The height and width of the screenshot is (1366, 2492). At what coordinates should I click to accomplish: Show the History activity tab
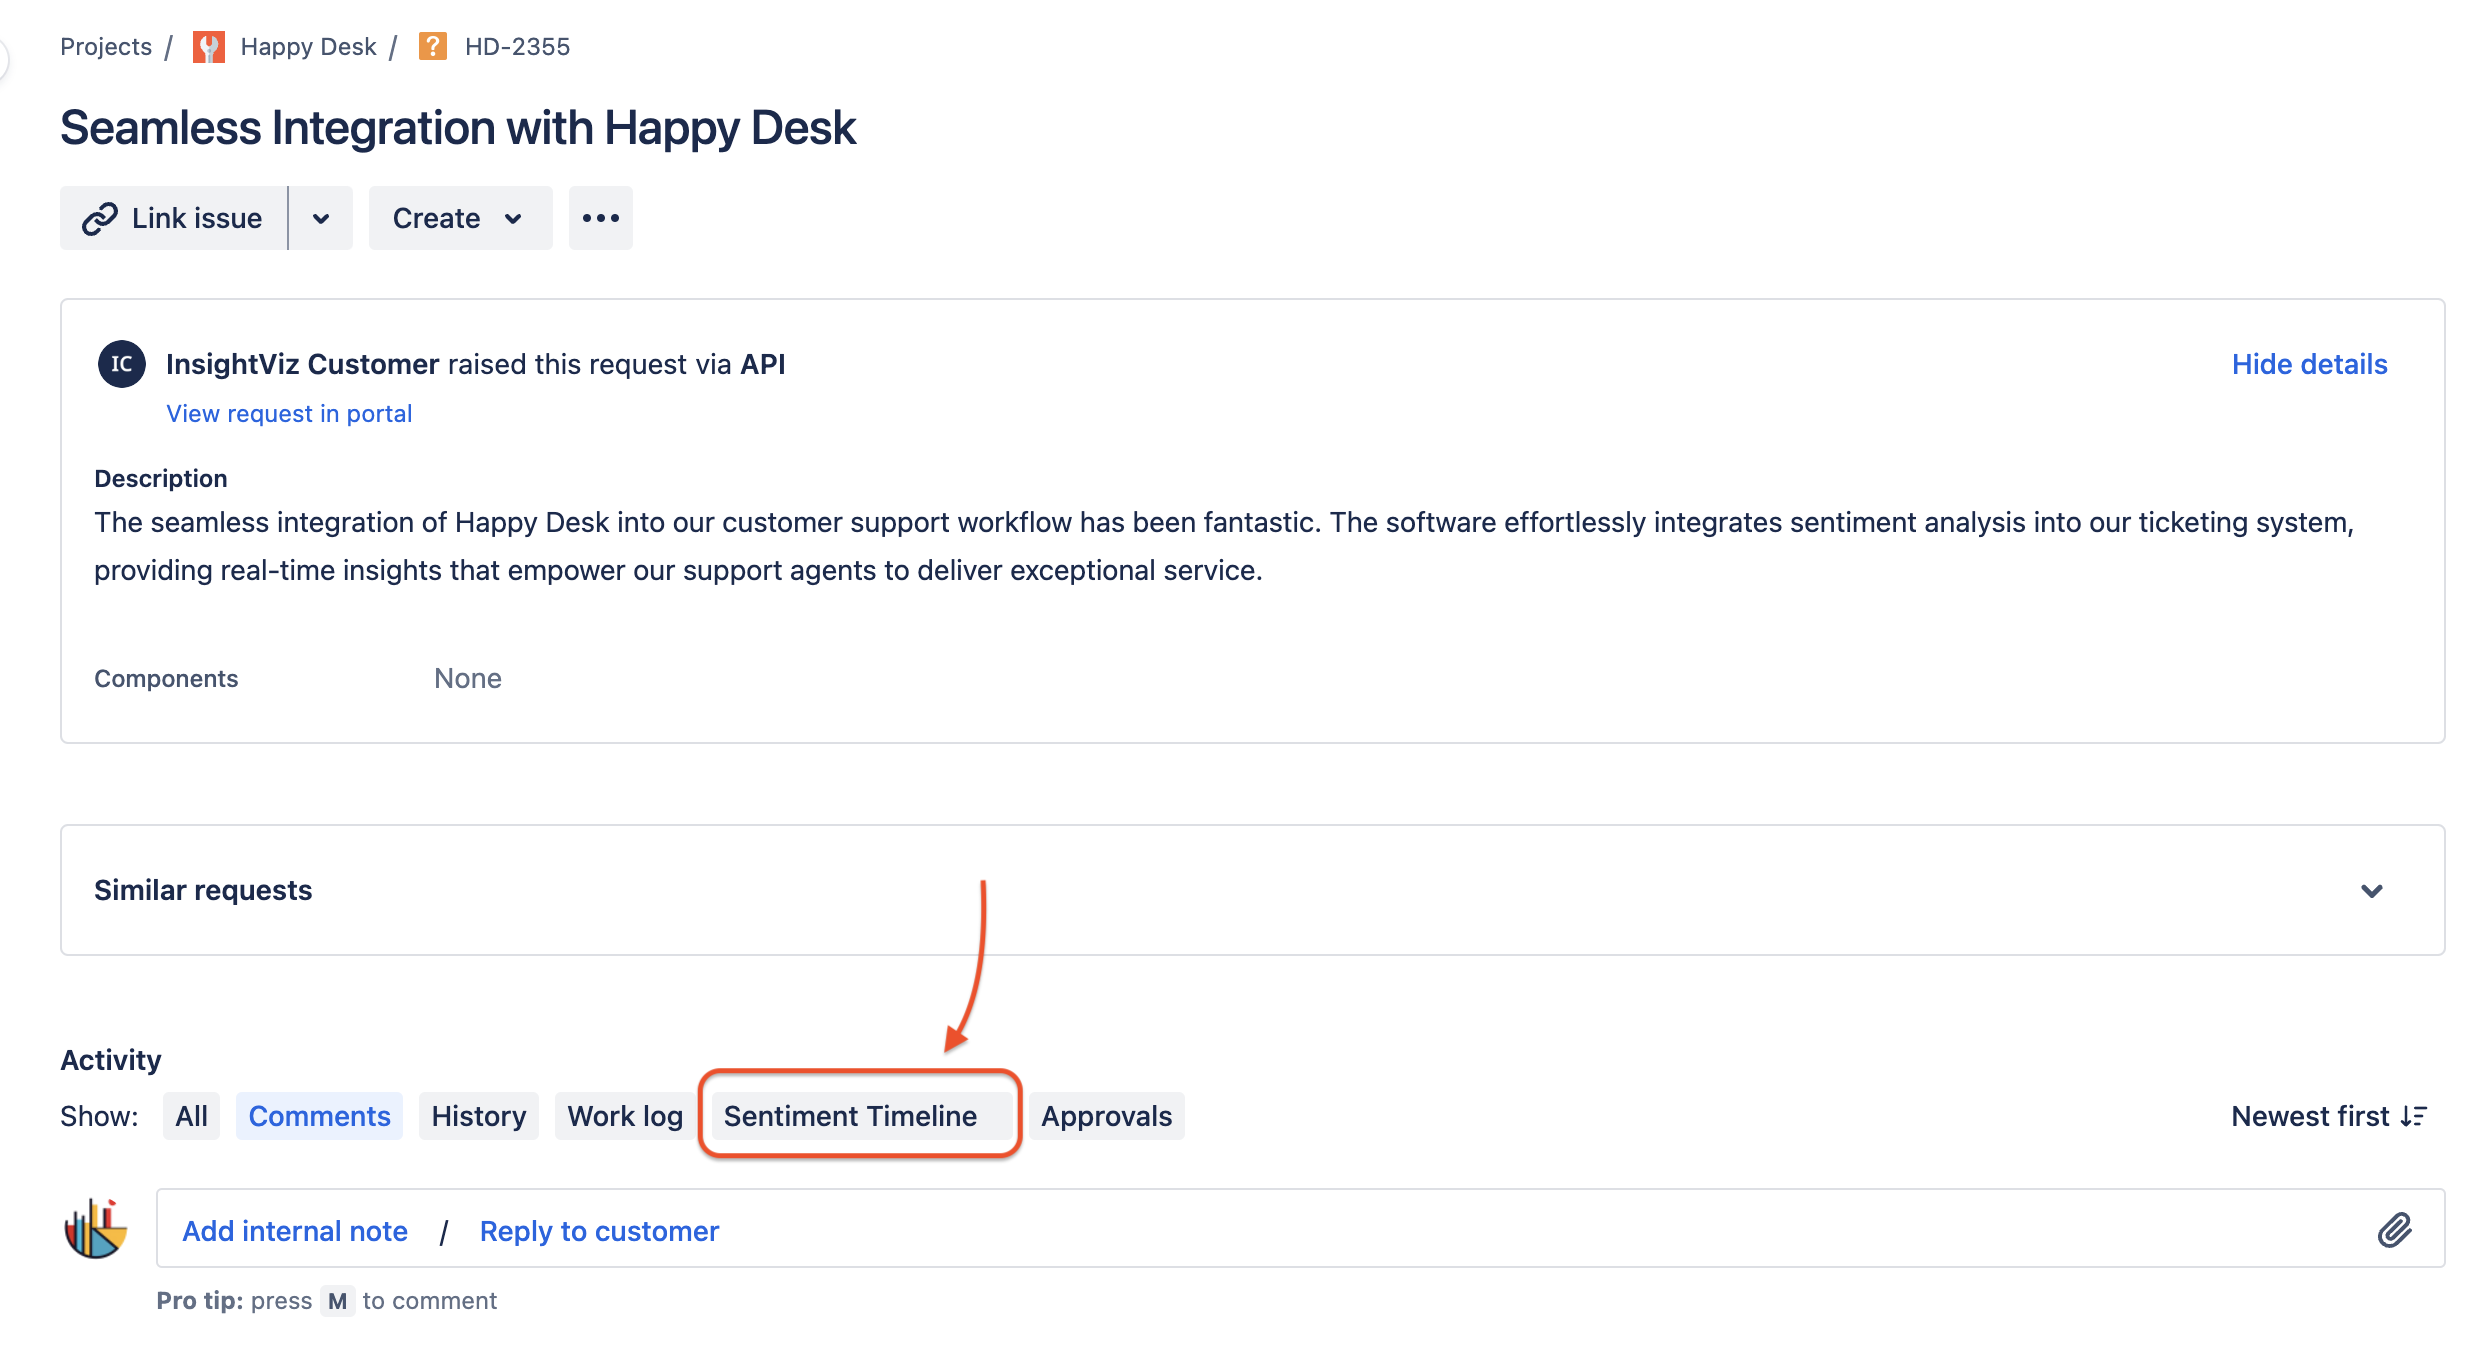[478, 1116]
